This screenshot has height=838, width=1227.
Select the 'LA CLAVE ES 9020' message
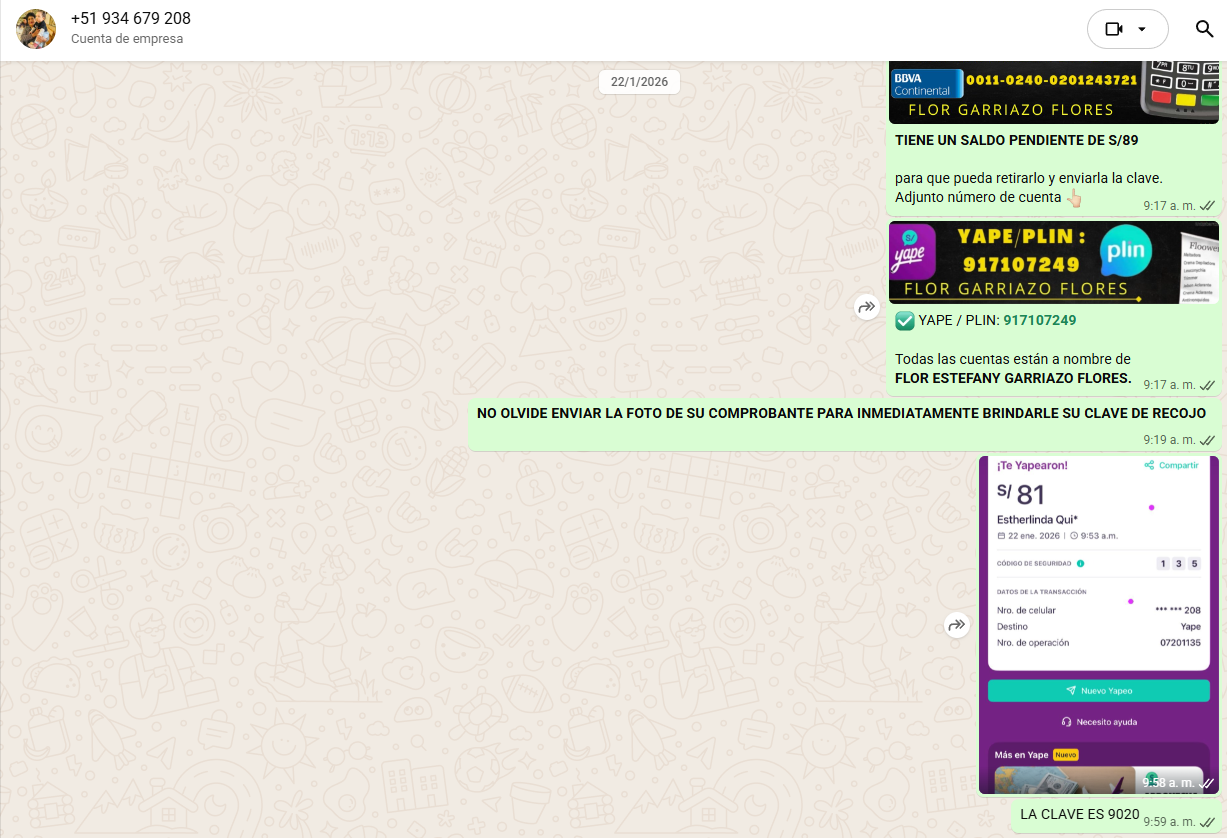[x=1079, y=814]
